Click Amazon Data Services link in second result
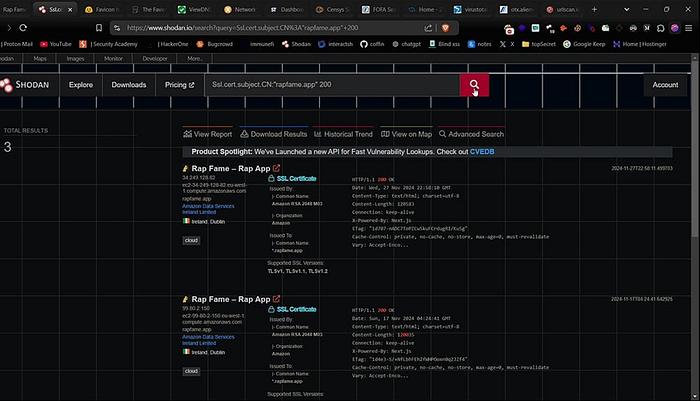Viewport: 700px width, 401px height. click(x=208, y=340)
